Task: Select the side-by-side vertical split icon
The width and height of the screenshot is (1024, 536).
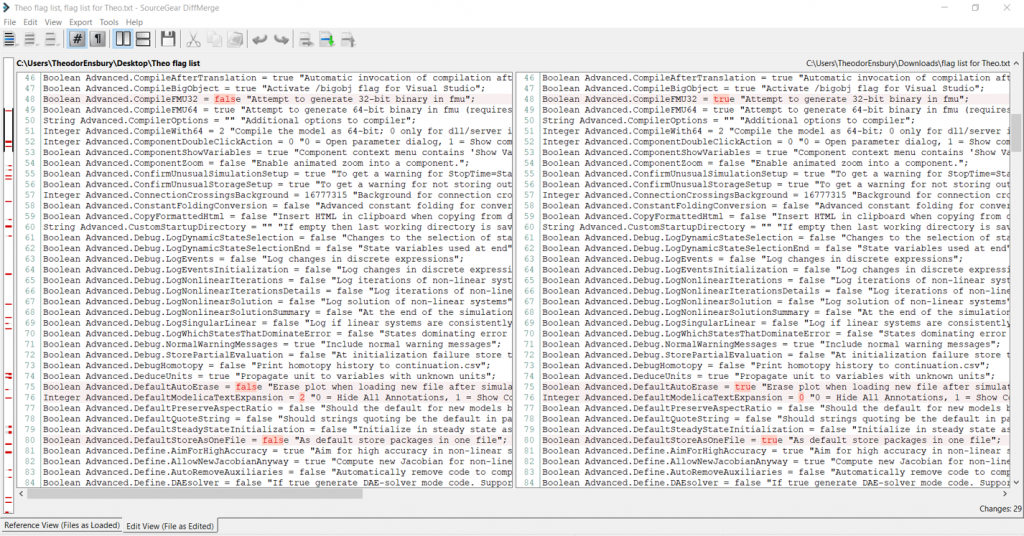Action: [x=123, y=39]
